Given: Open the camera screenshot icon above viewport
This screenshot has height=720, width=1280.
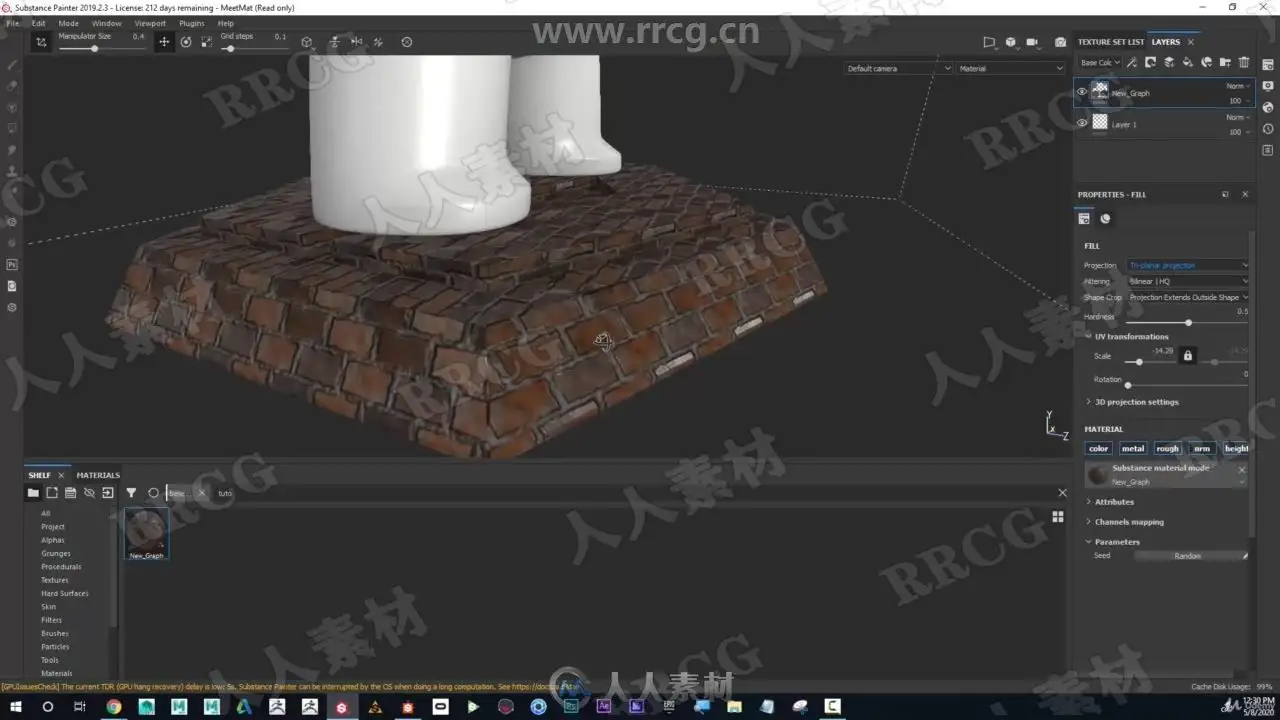Looking at the screenshot, I should (x=1060, y=42).
